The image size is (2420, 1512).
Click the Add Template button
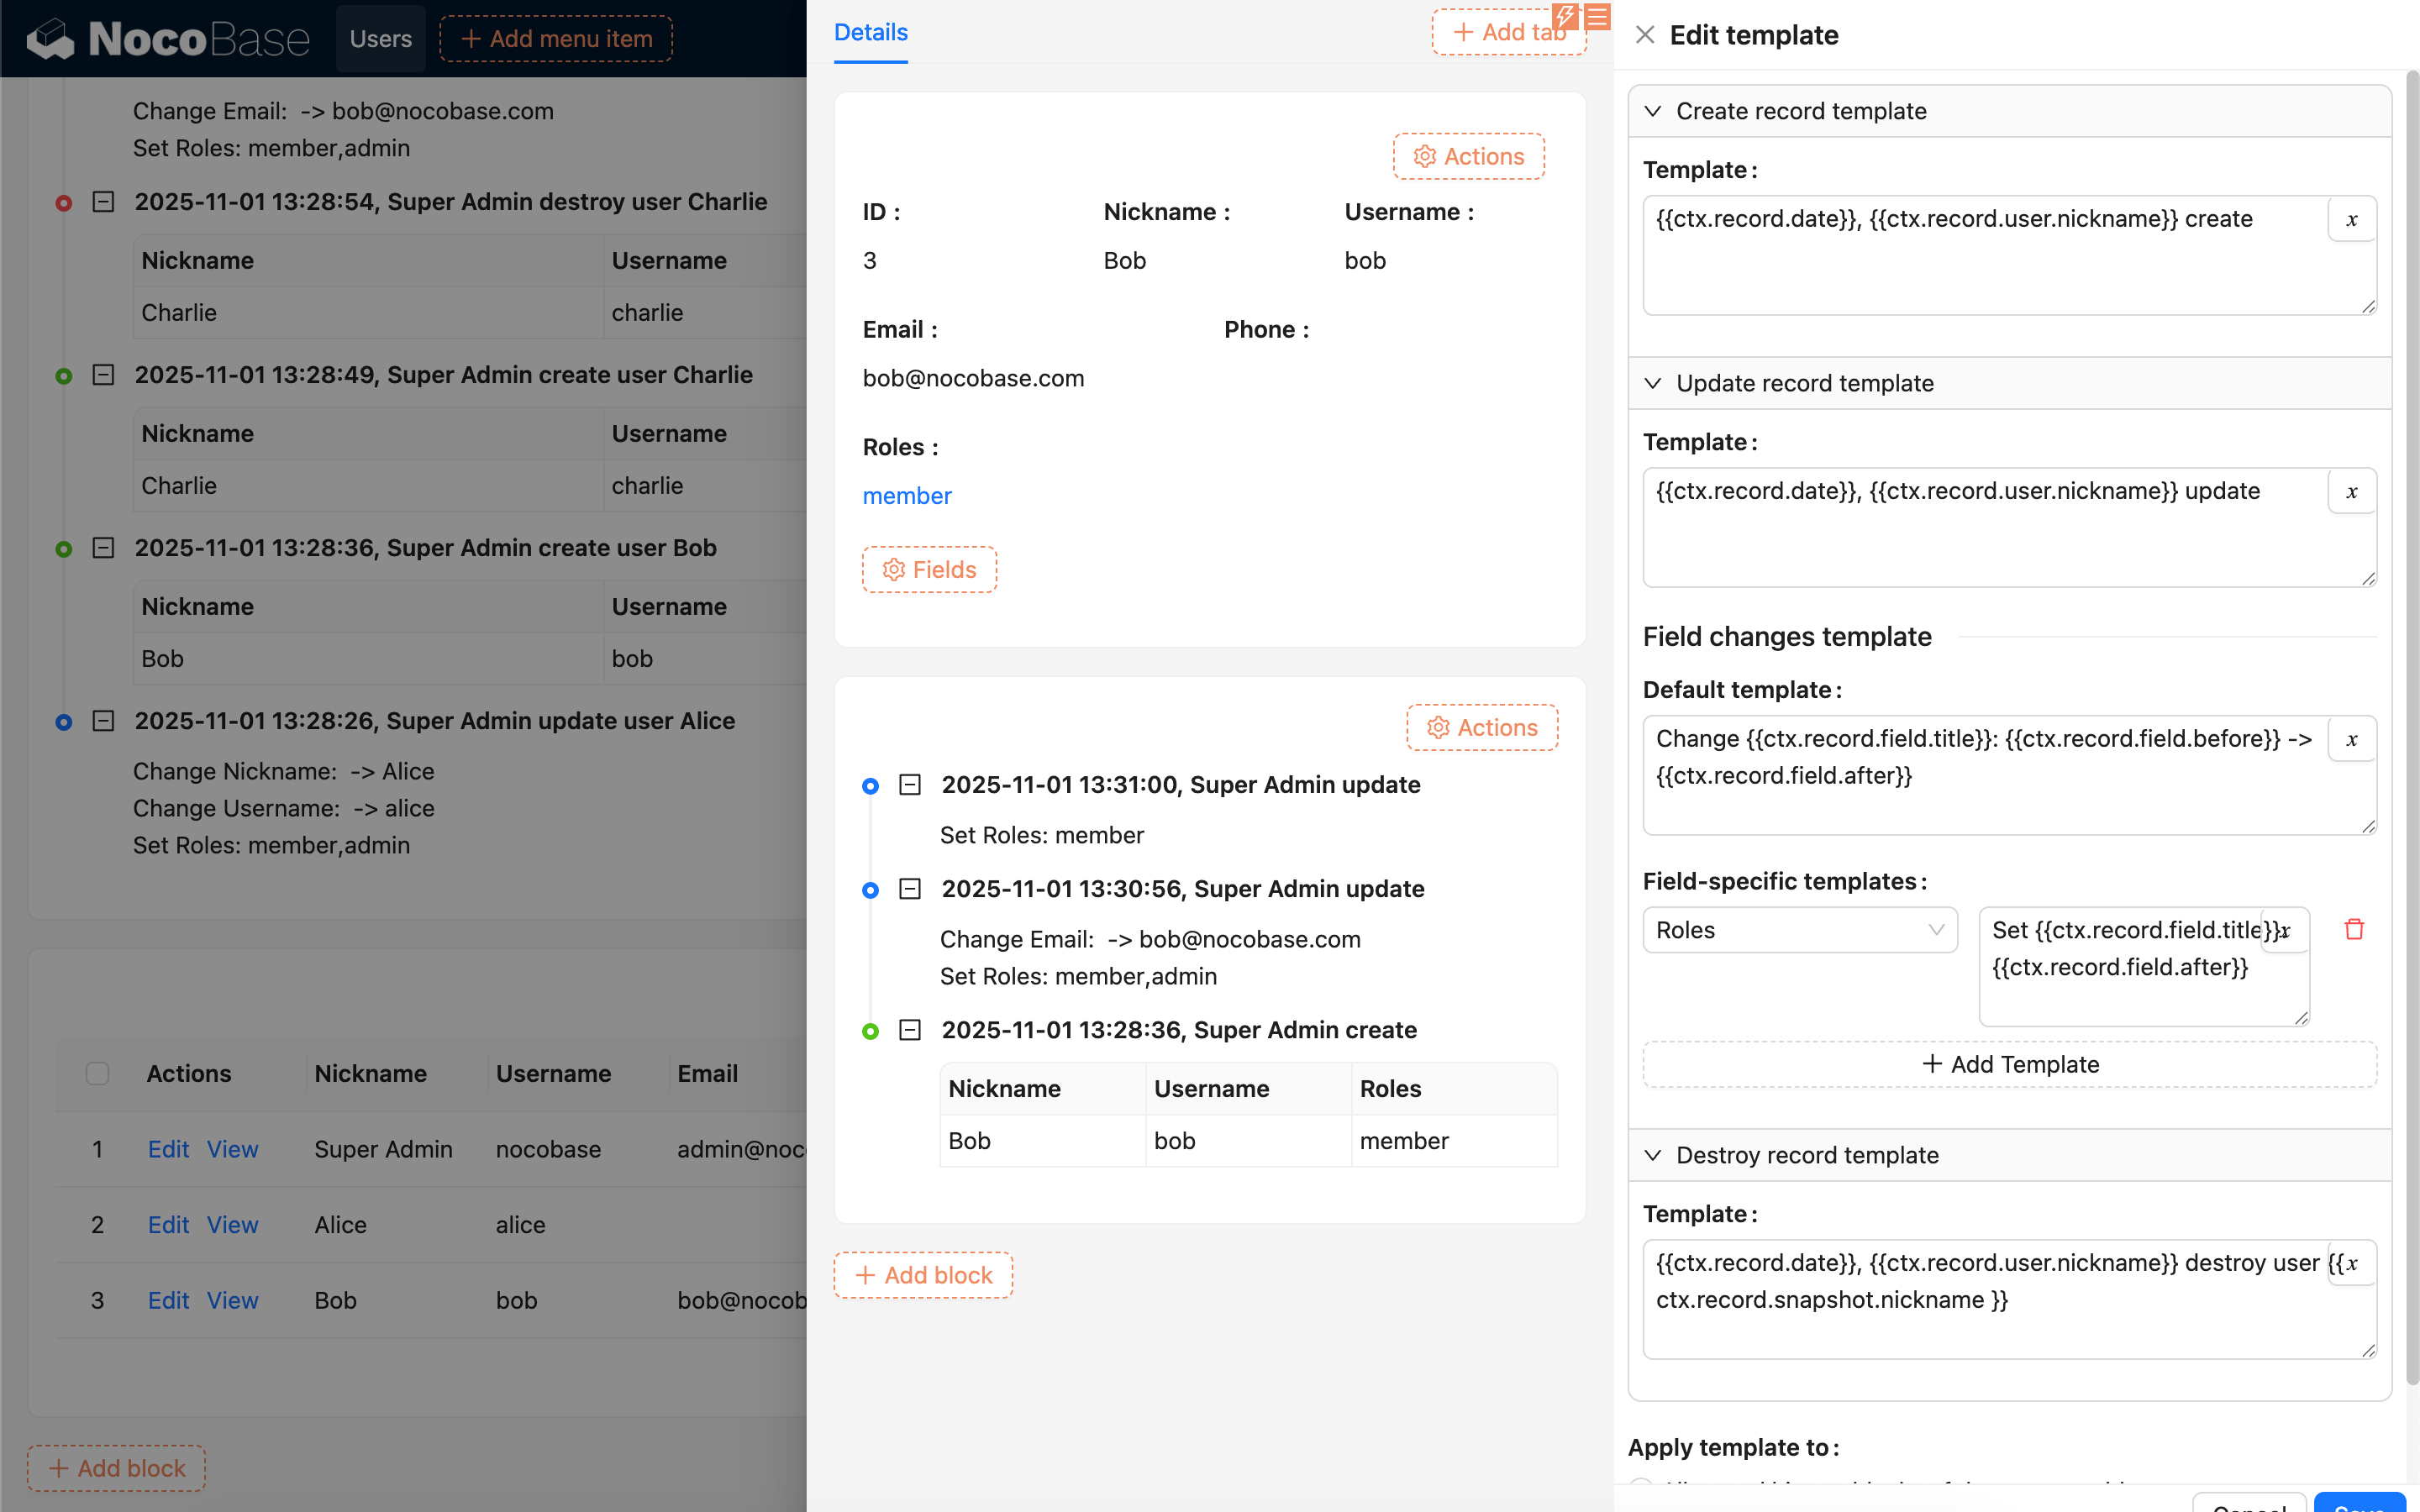pos(2009,1064)
